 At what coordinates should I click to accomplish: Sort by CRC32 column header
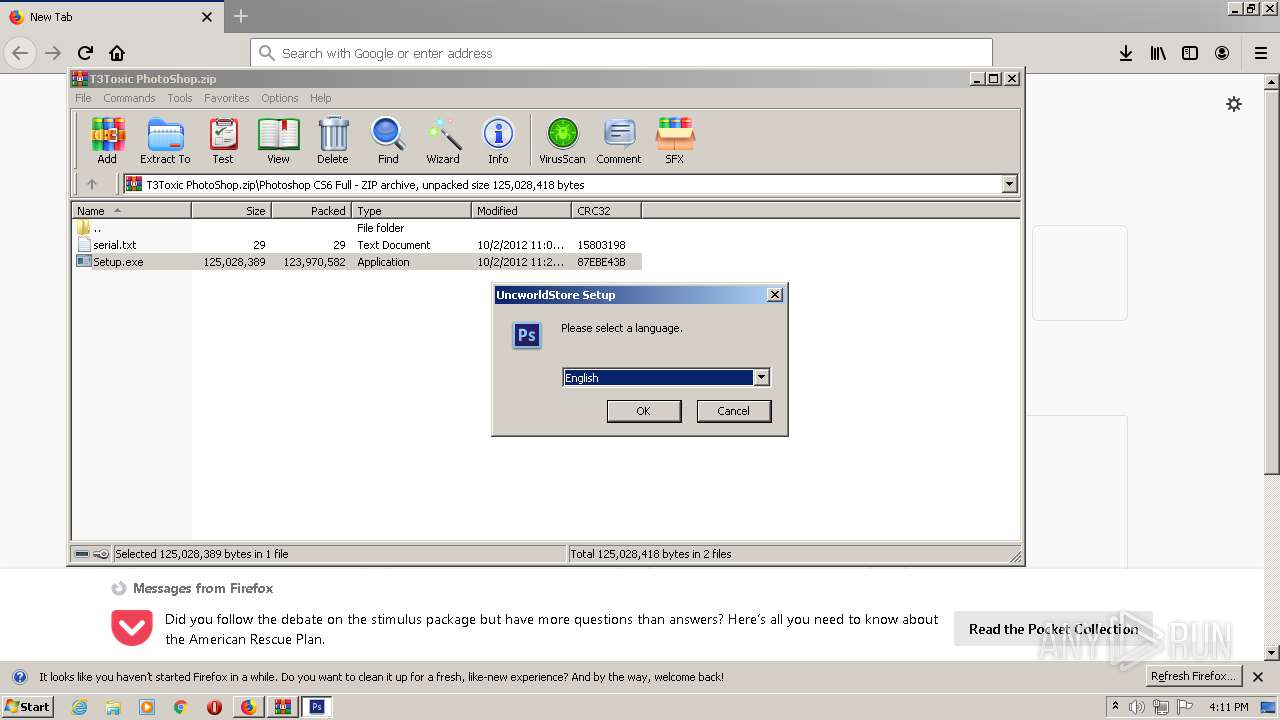pyautogui.click(x=606, y=210)
